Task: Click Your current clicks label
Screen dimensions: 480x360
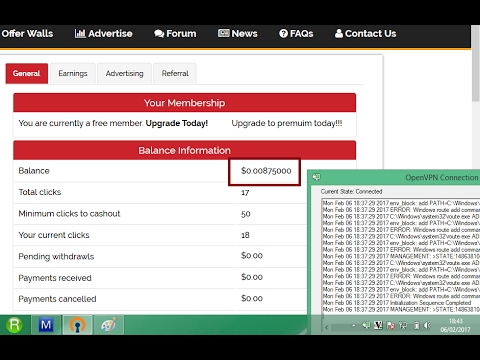Action: click(x=54, y=235)
